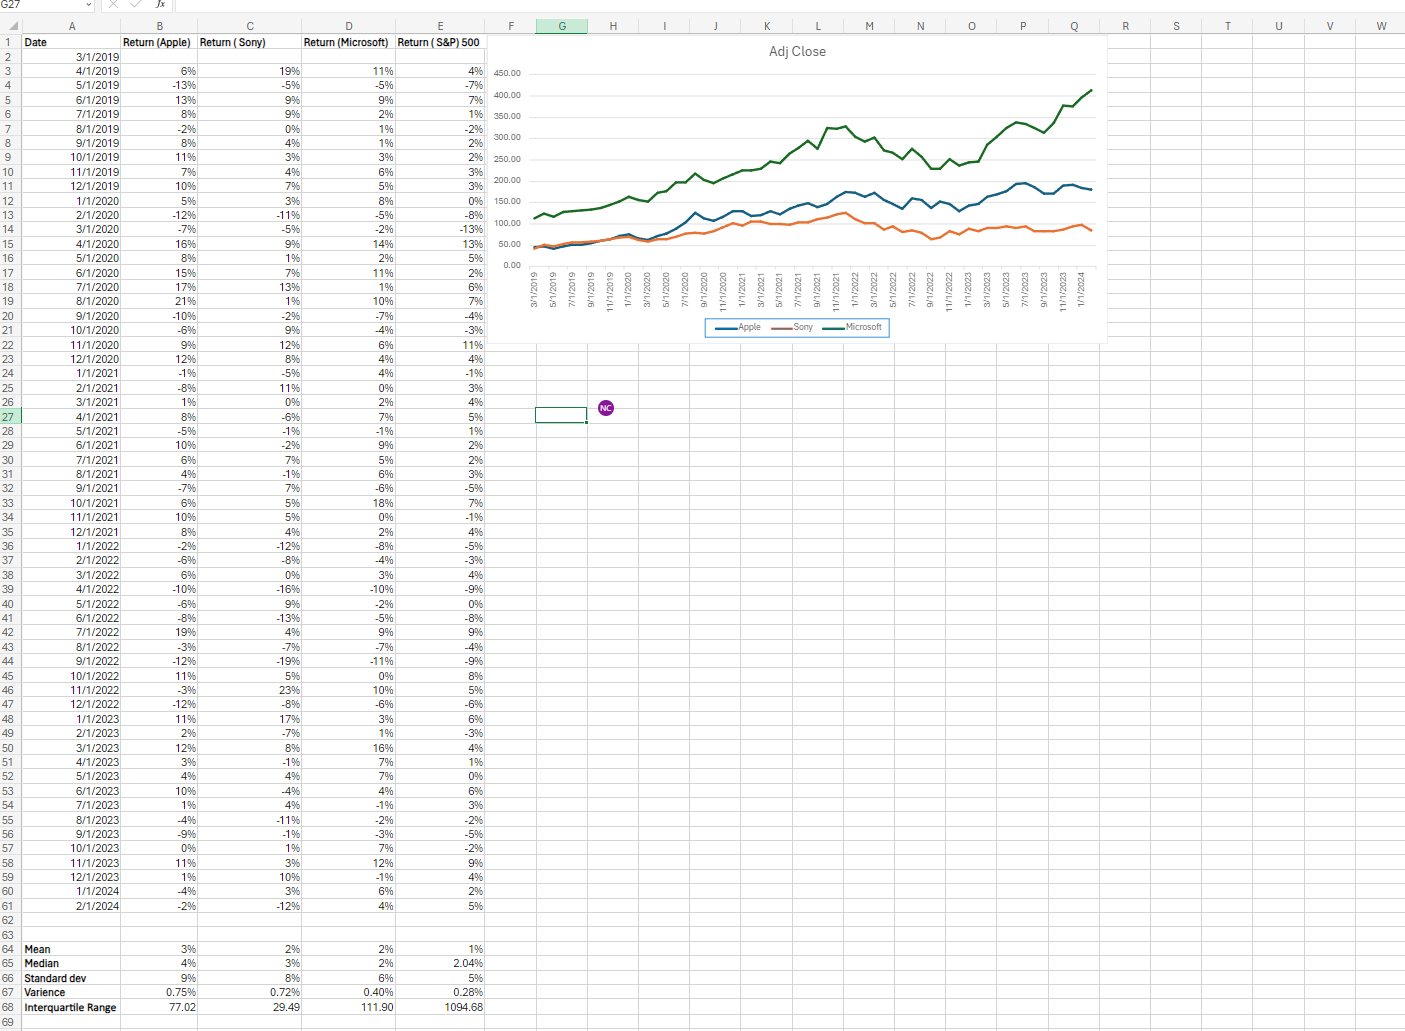Screen dimensions: 1405x1031
Task: Click the Insert Function (fx) icon
Action: (x=160, y=6)
